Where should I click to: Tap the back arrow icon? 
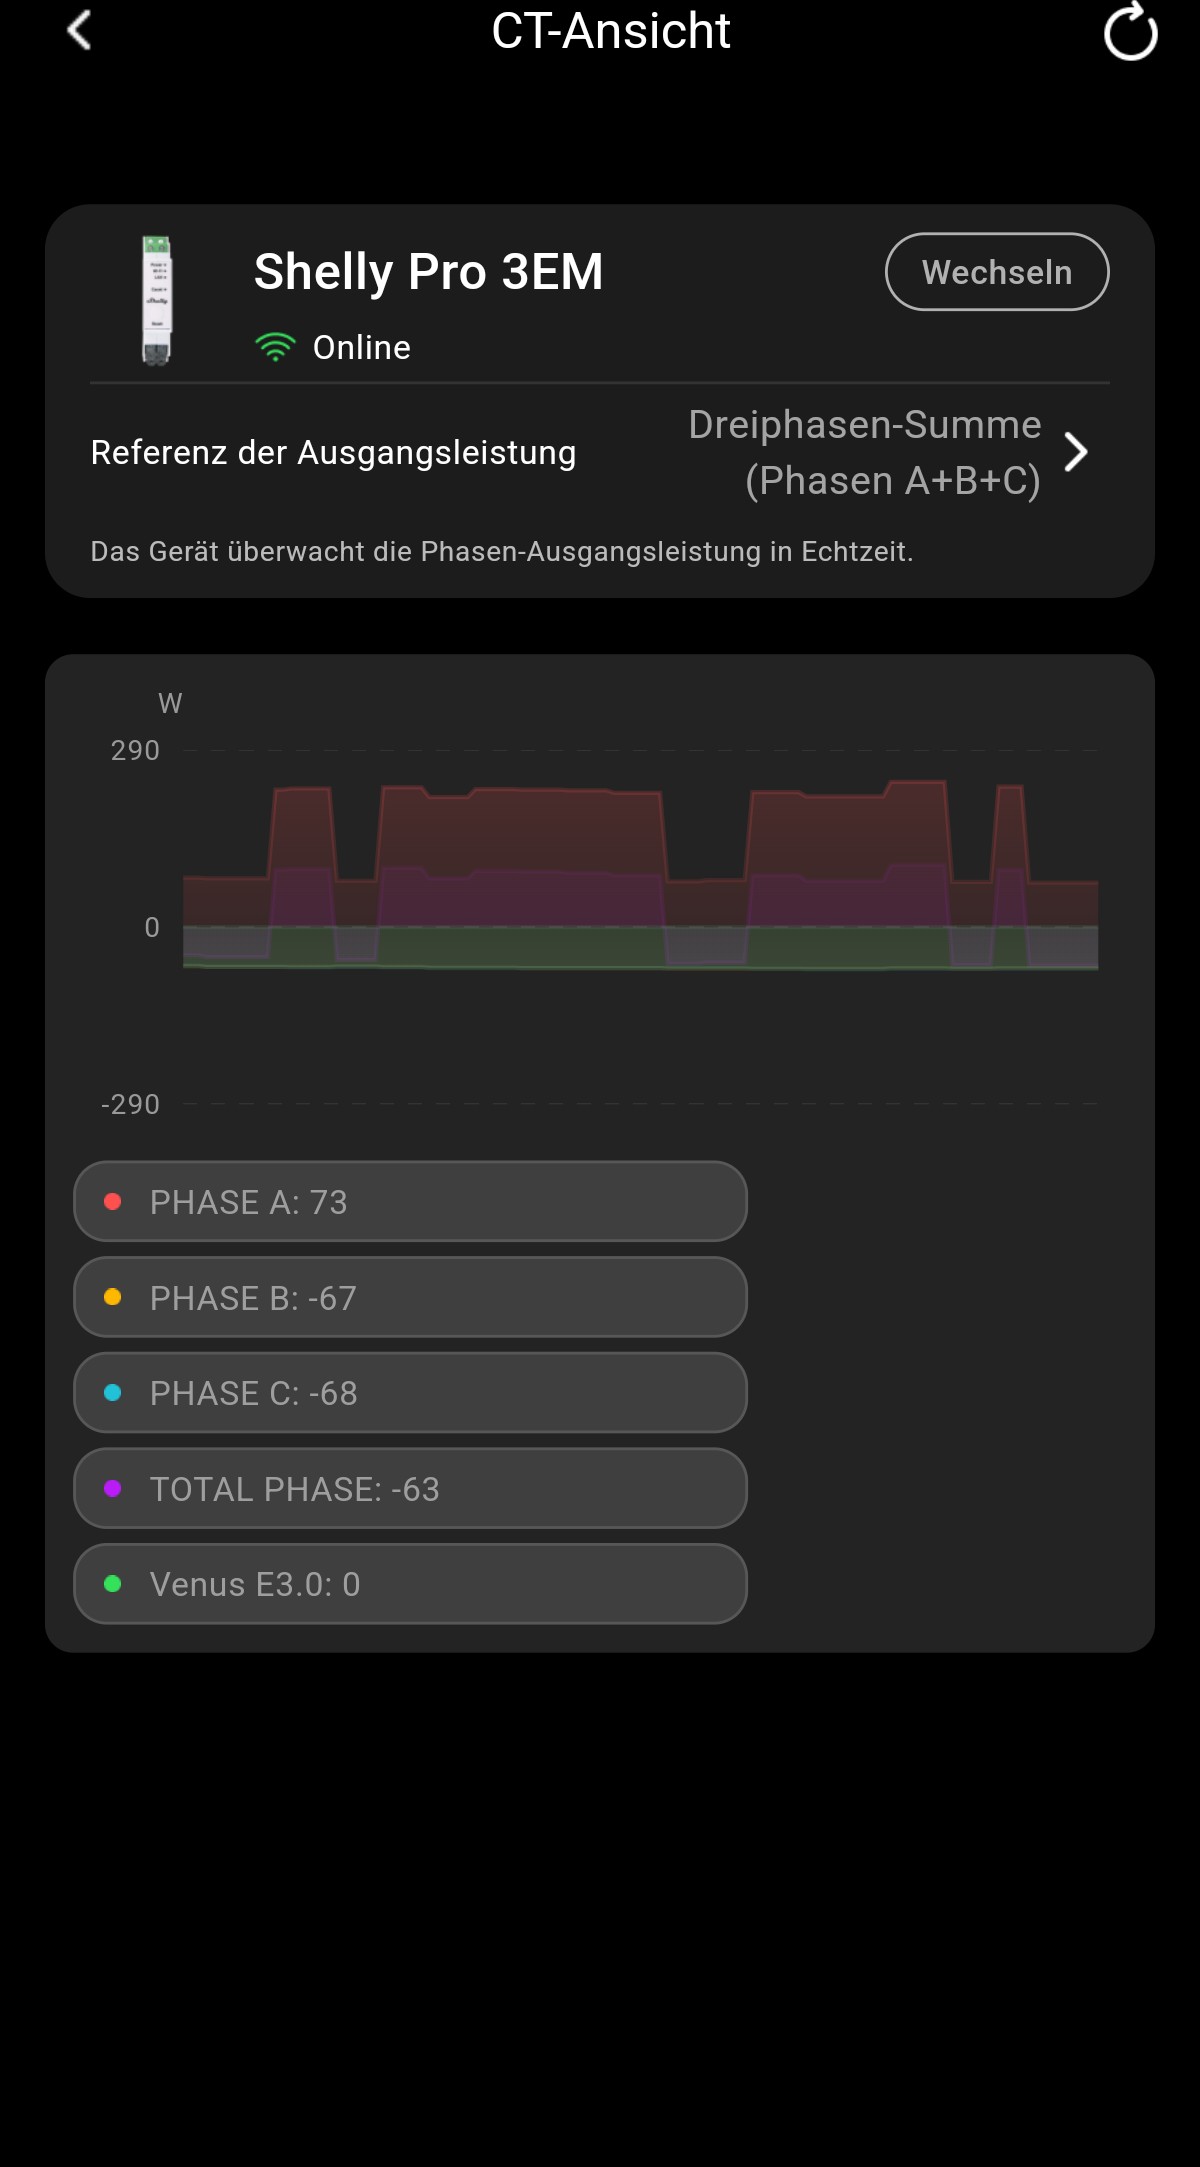point(79,30)
